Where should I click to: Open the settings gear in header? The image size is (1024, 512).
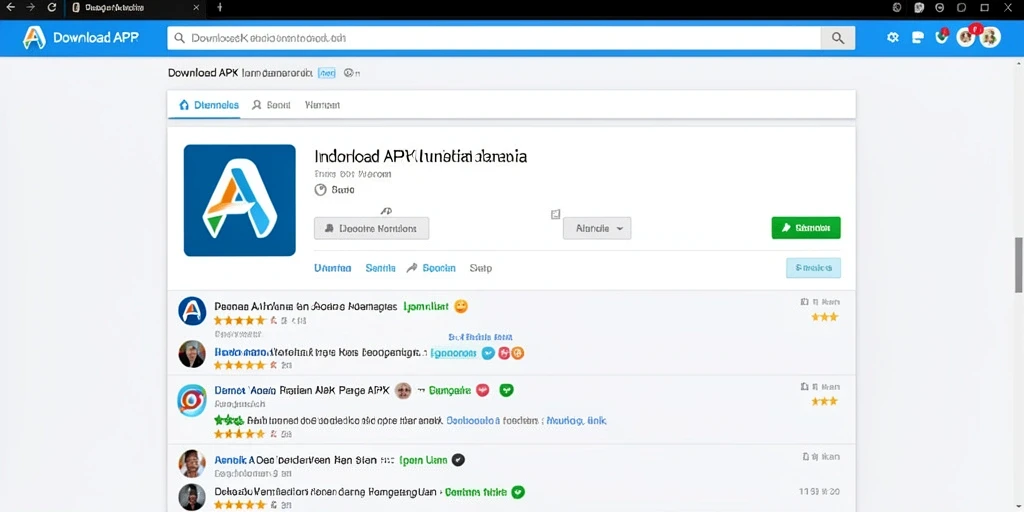893,37
